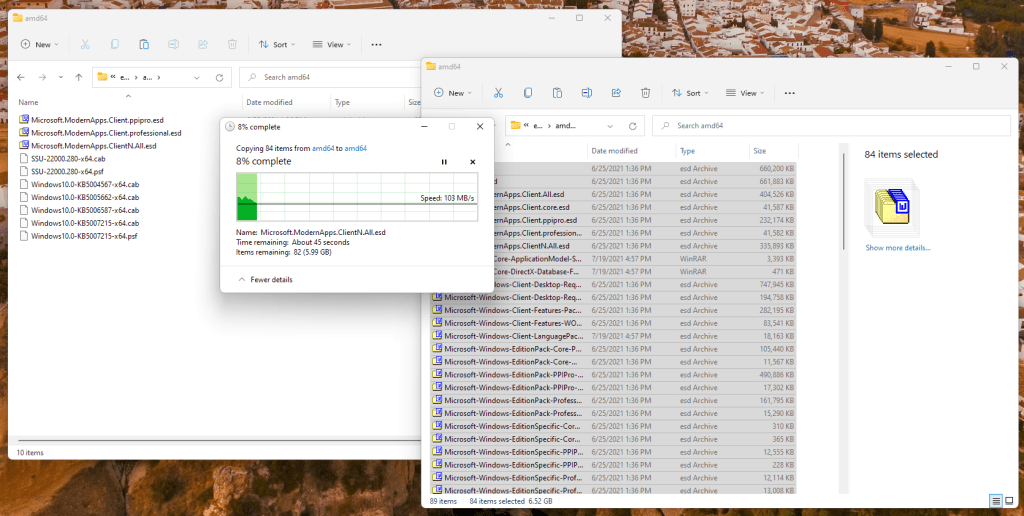Open destination amd64 link after 'to'
The image size is (1024, 516).
tap(355, 148)
